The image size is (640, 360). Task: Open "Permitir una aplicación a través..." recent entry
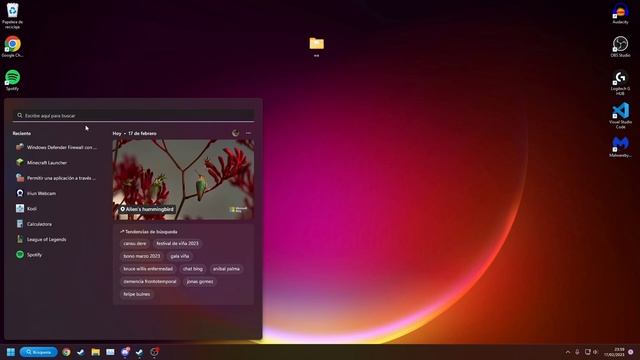coord(57,178)
